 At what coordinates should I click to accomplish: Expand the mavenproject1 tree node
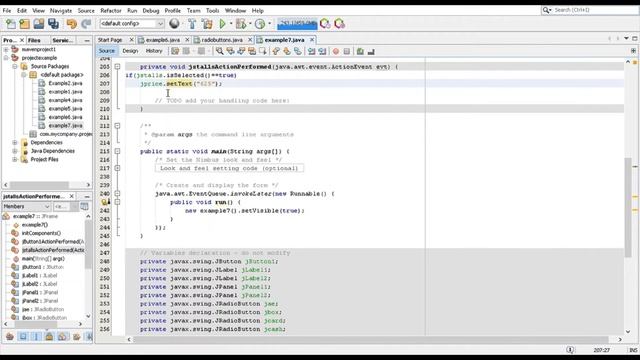click(6, 49)
